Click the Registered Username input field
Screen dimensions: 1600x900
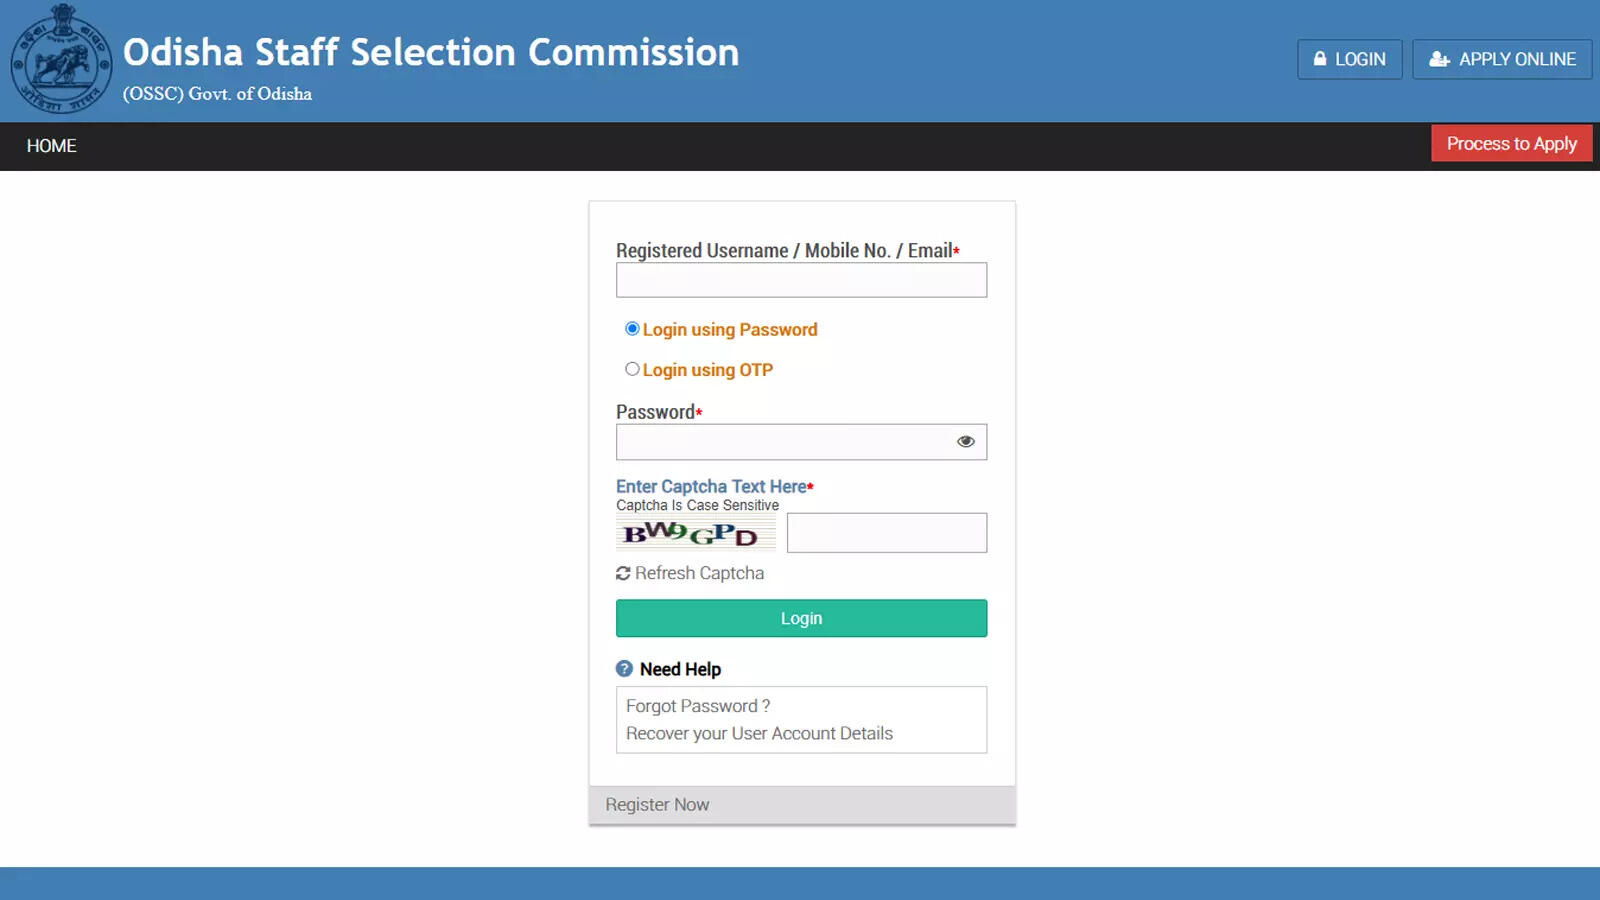click(800, 280)
